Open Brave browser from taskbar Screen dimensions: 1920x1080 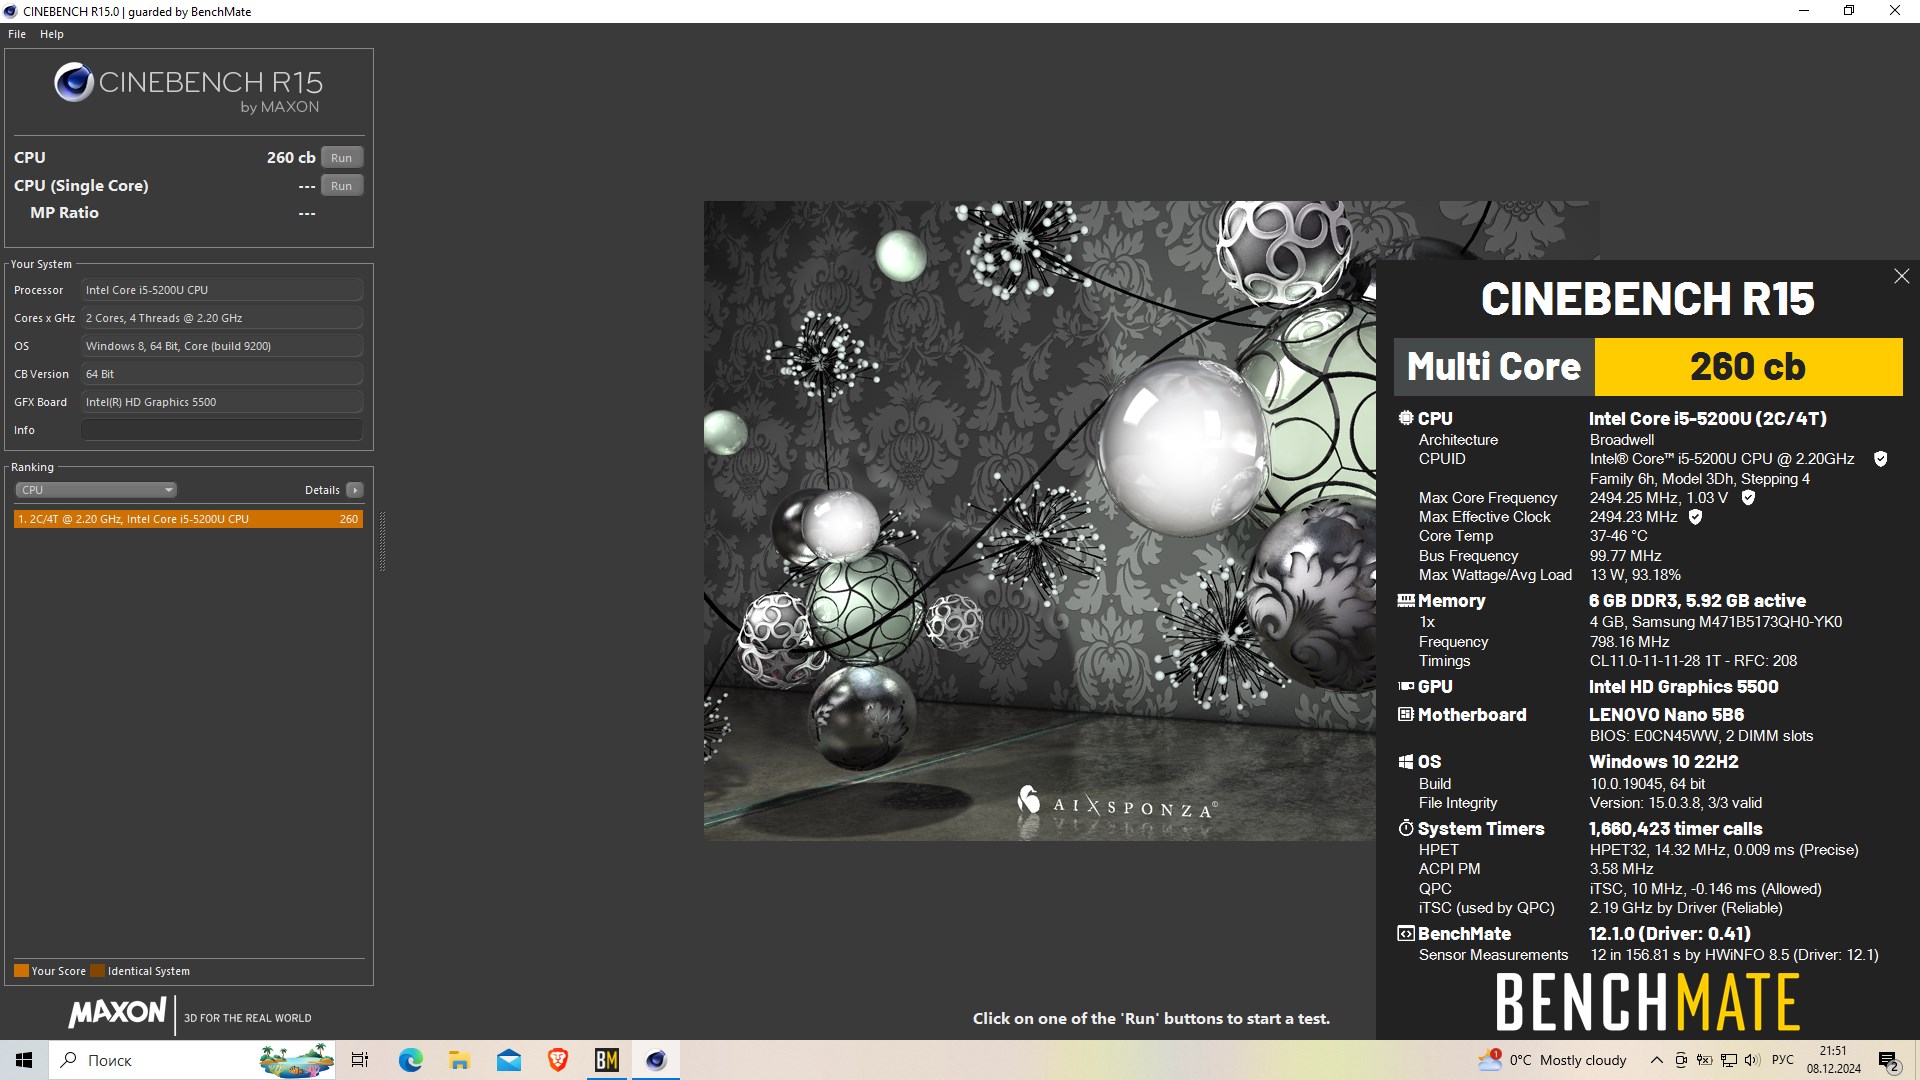click(558, 1060)
